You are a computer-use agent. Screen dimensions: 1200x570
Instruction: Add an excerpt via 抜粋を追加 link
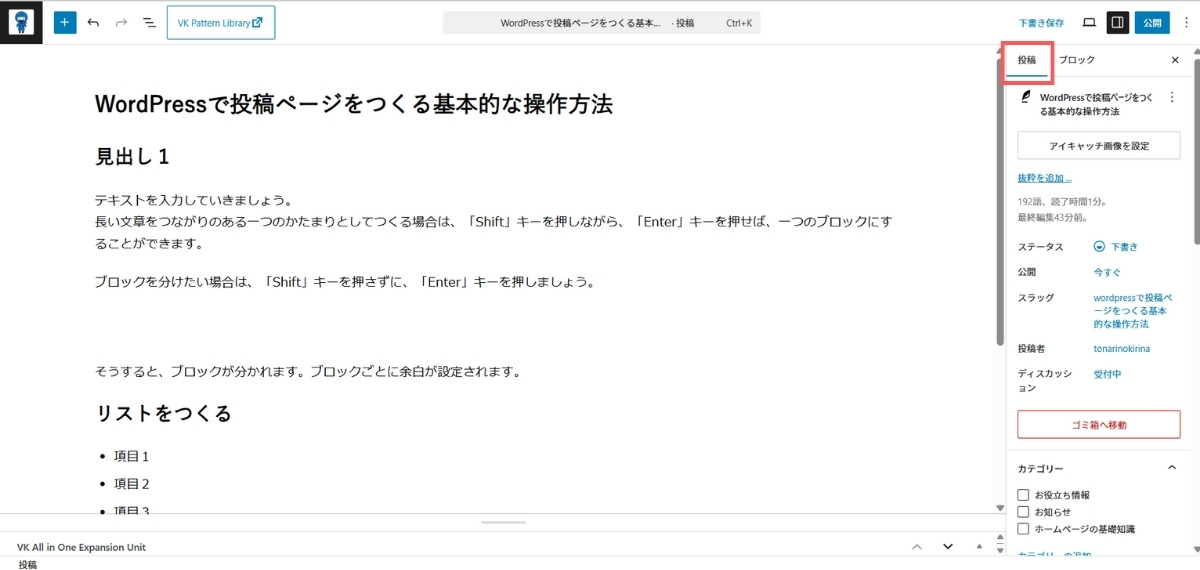point(1044,178)
